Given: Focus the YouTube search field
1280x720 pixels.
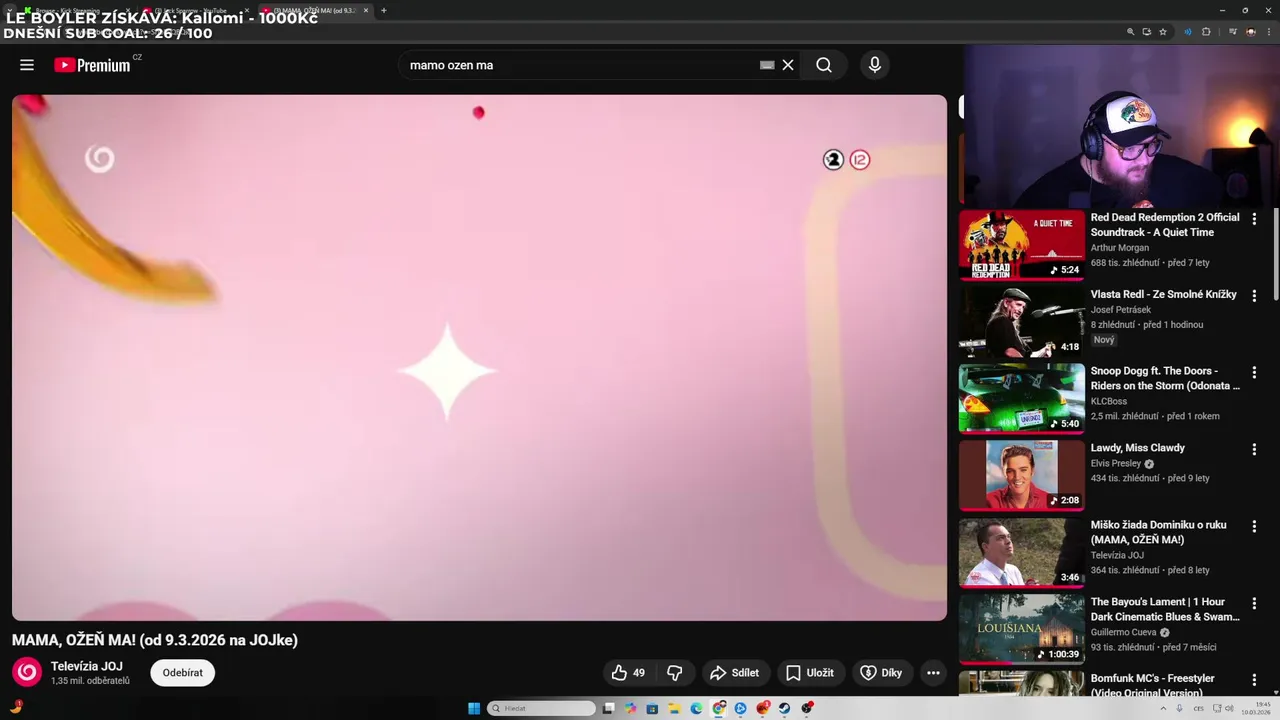Looking at the screenshot, I should (580, 65).
